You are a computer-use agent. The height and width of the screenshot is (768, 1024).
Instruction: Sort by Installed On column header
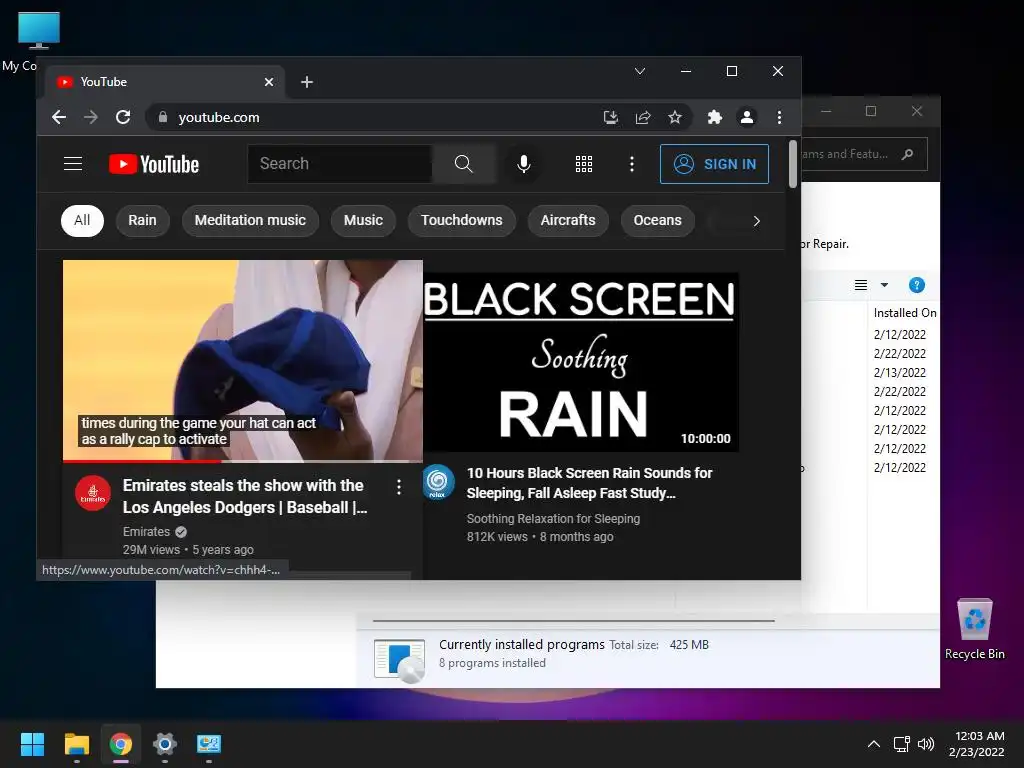(x=904, y=313)
